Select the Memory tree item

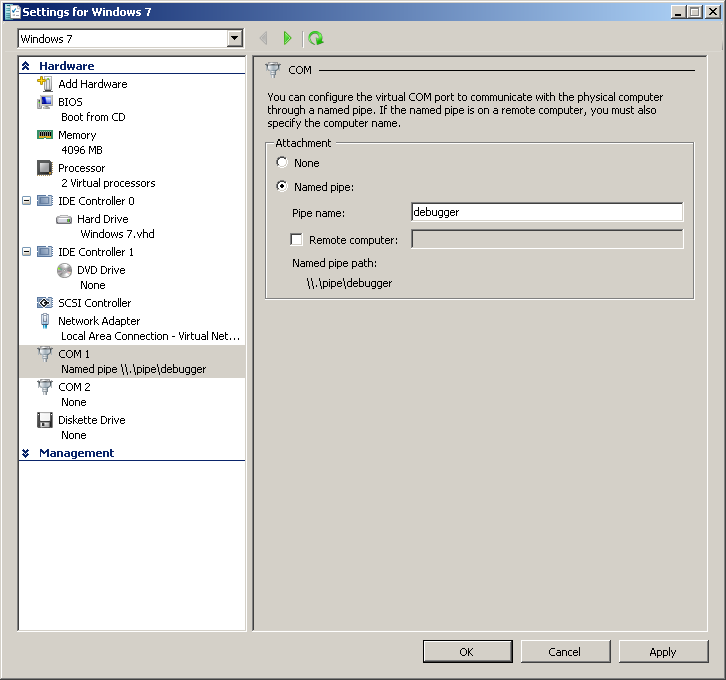pyautogui.click(x=77, y=135)
